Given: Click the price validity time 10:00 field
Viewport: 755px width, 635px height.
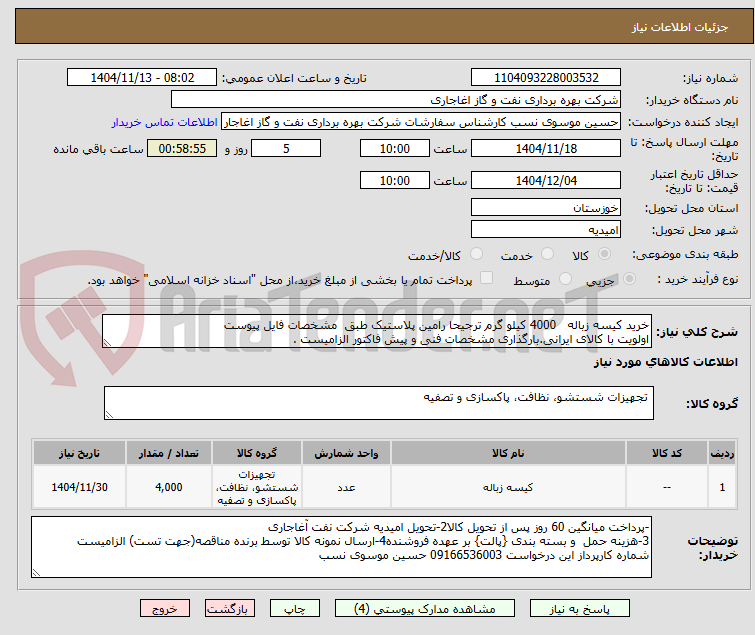Looking at the screenshot, I should 395,181.
